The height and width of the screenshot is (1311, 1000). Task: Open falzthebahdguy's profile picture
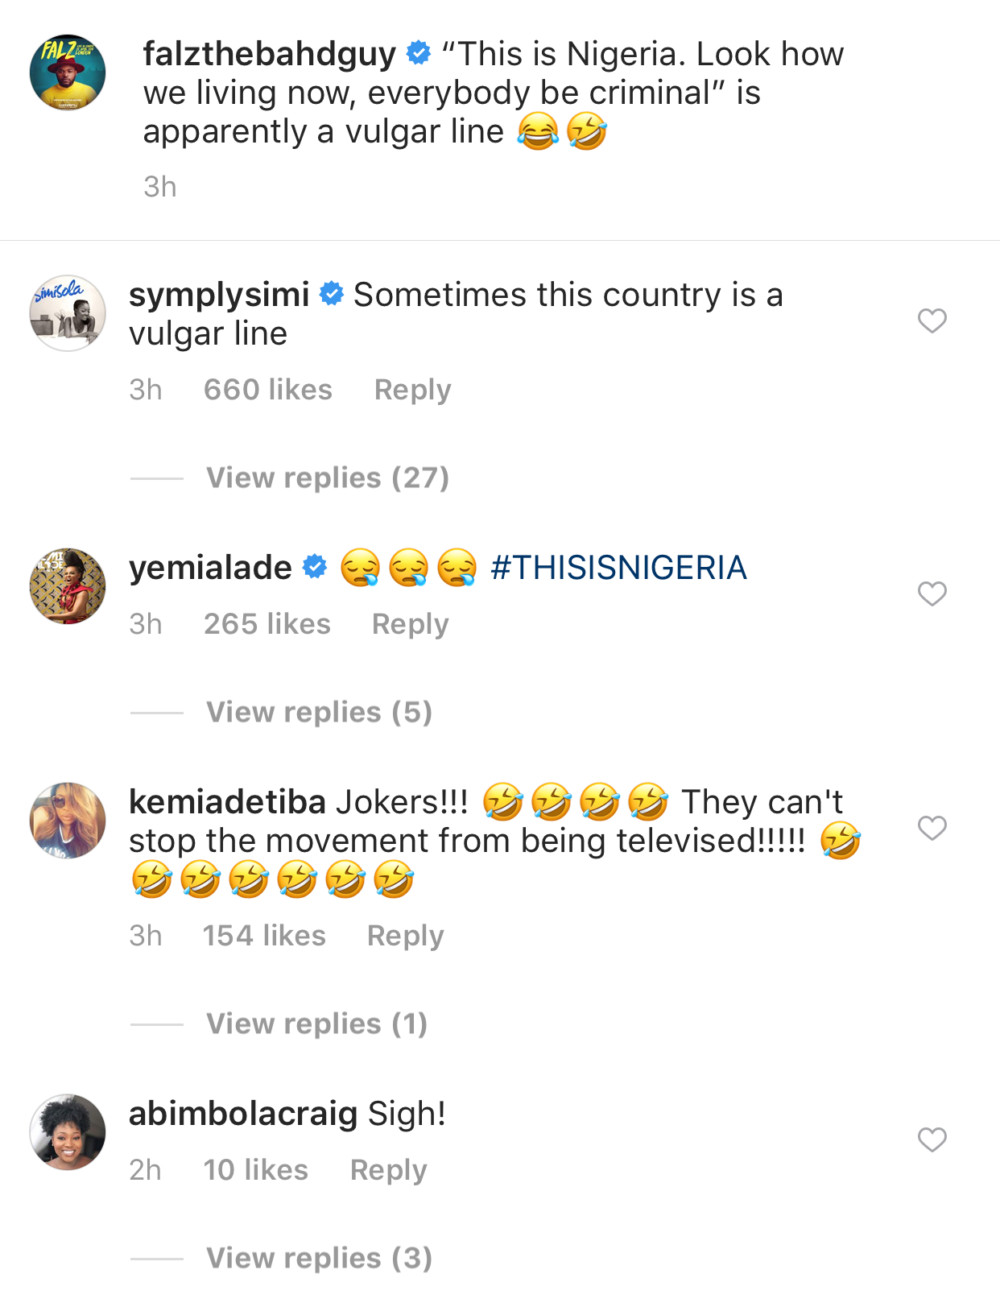click(68, 72)
